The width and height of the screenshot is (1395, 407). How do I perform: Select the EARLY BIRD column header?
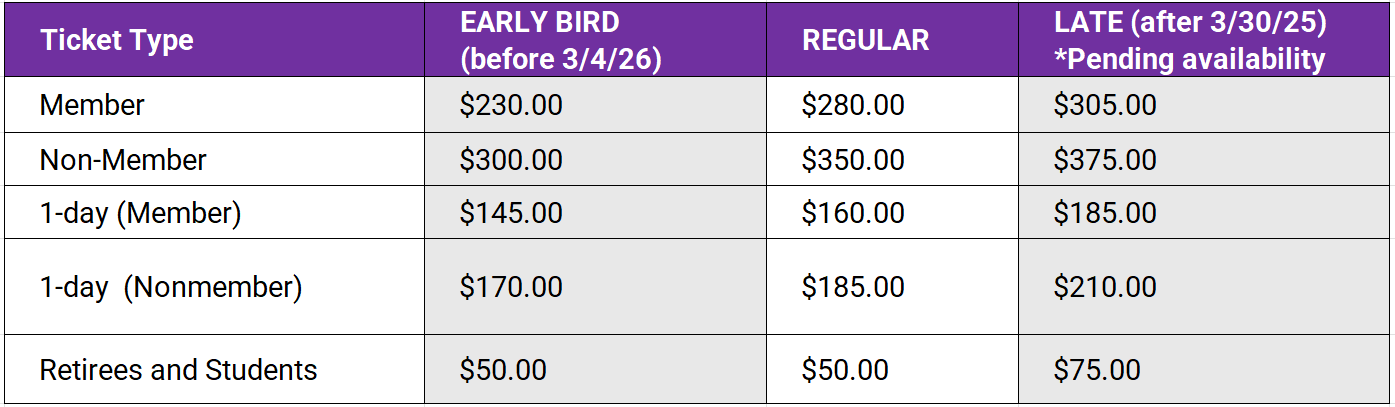tap(560, 41)
